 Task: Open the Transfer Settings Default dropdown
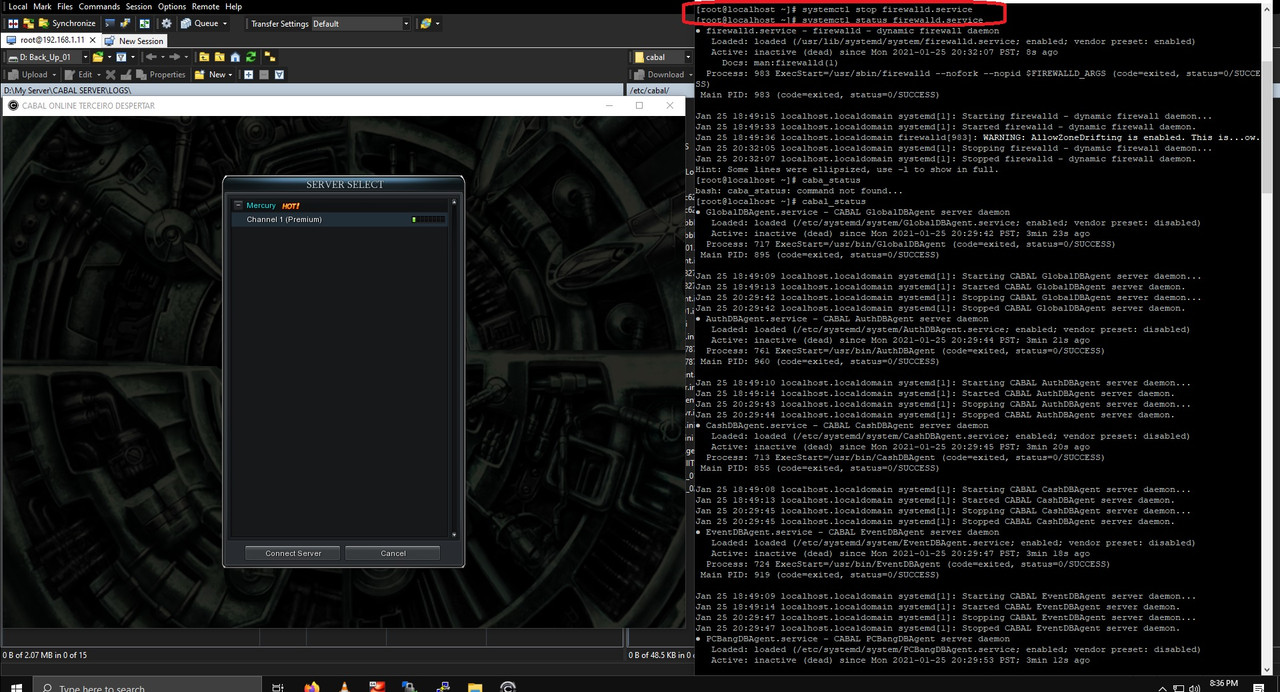point(361,23)
